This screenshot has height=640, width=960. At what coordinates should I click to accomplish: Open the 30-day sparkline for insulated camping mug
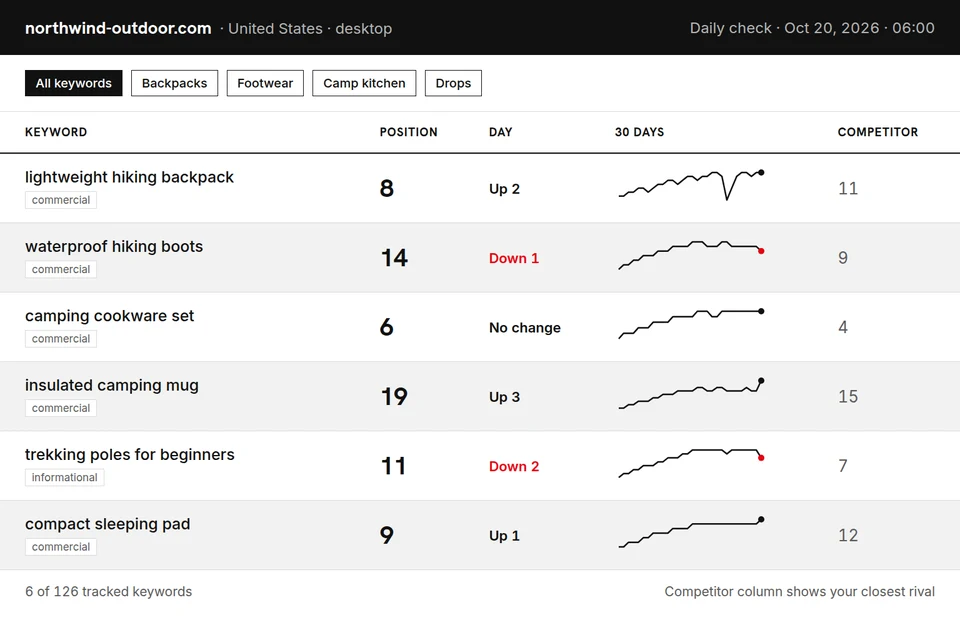(x=691, y=394)
